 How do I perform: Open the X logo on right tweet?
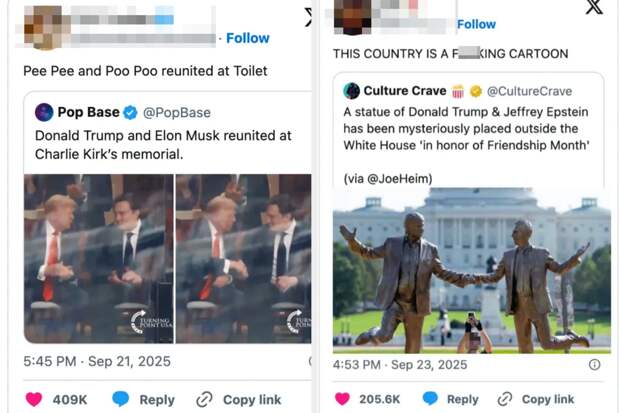594,7
